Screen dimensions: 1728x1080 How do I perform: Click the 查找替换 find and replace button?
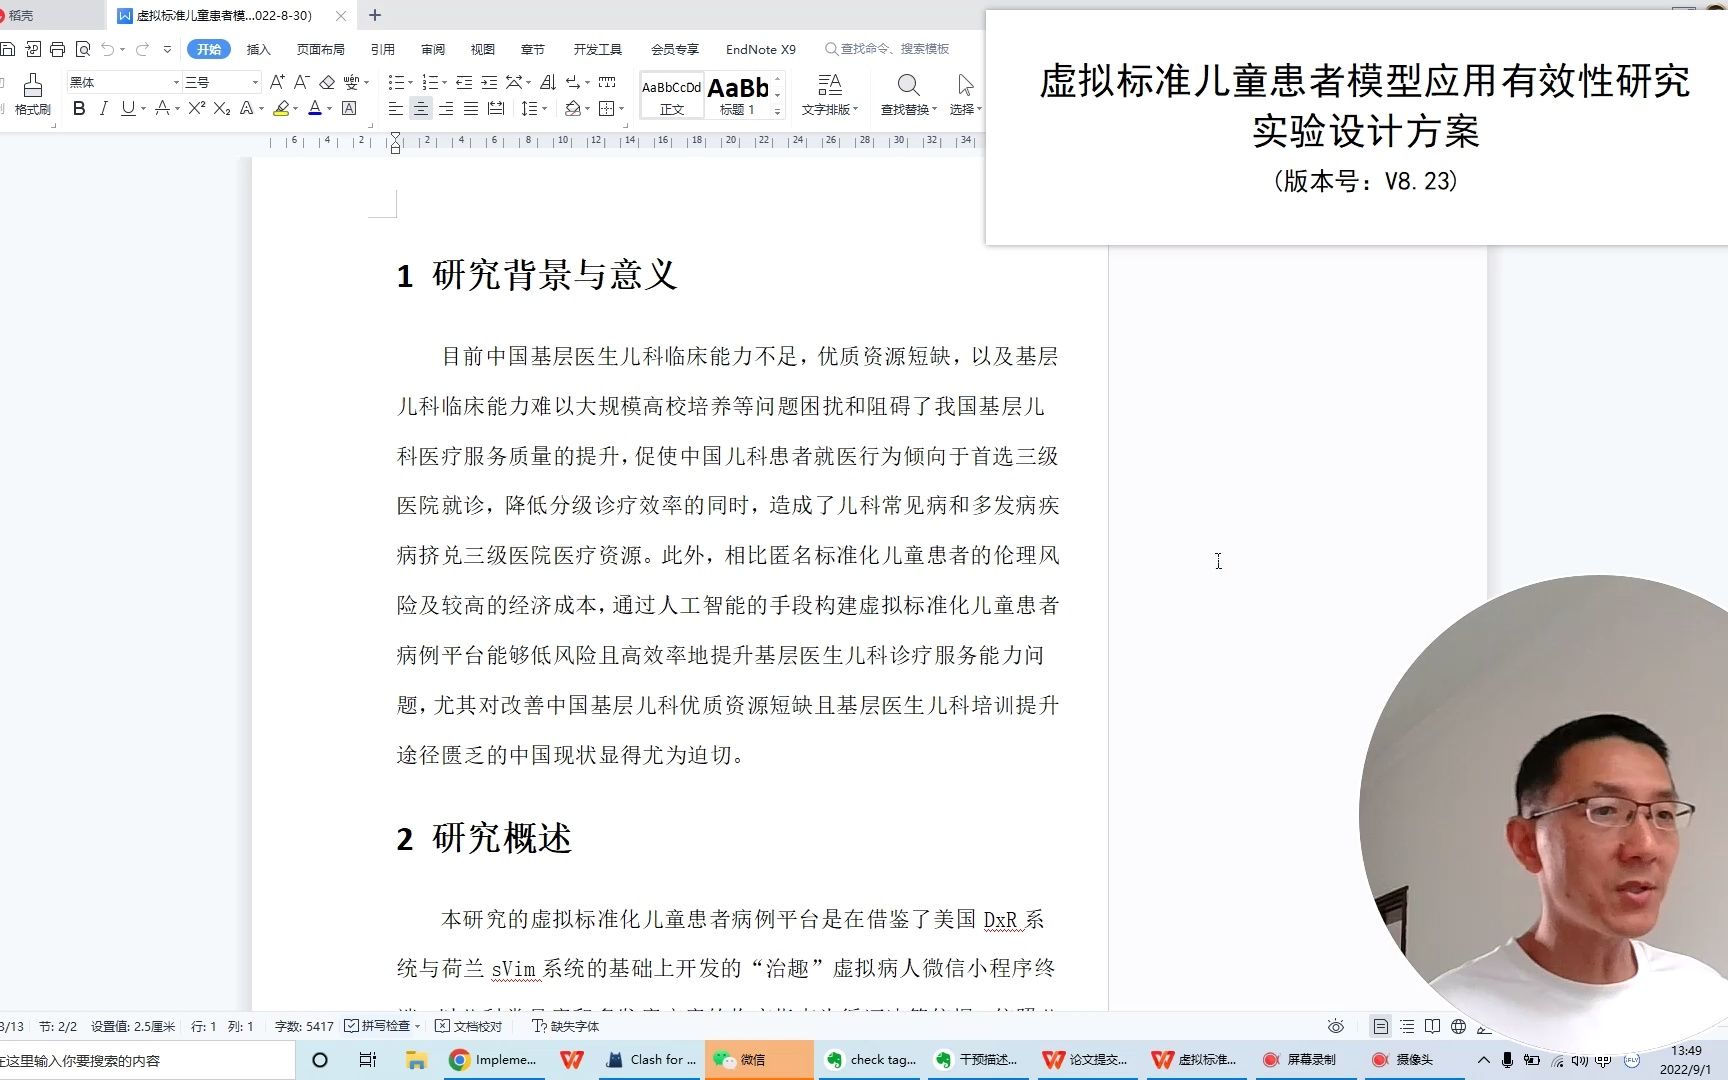pos(908,95)
